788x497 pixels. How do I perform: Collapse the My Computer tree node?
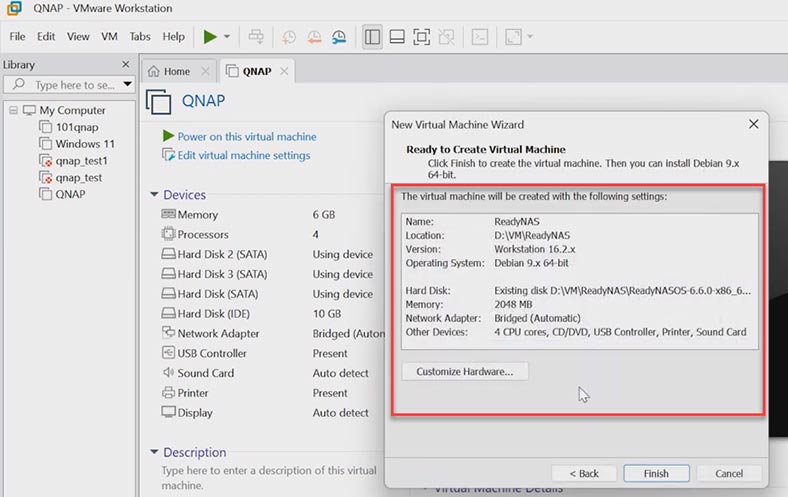[x=14, y=110]
